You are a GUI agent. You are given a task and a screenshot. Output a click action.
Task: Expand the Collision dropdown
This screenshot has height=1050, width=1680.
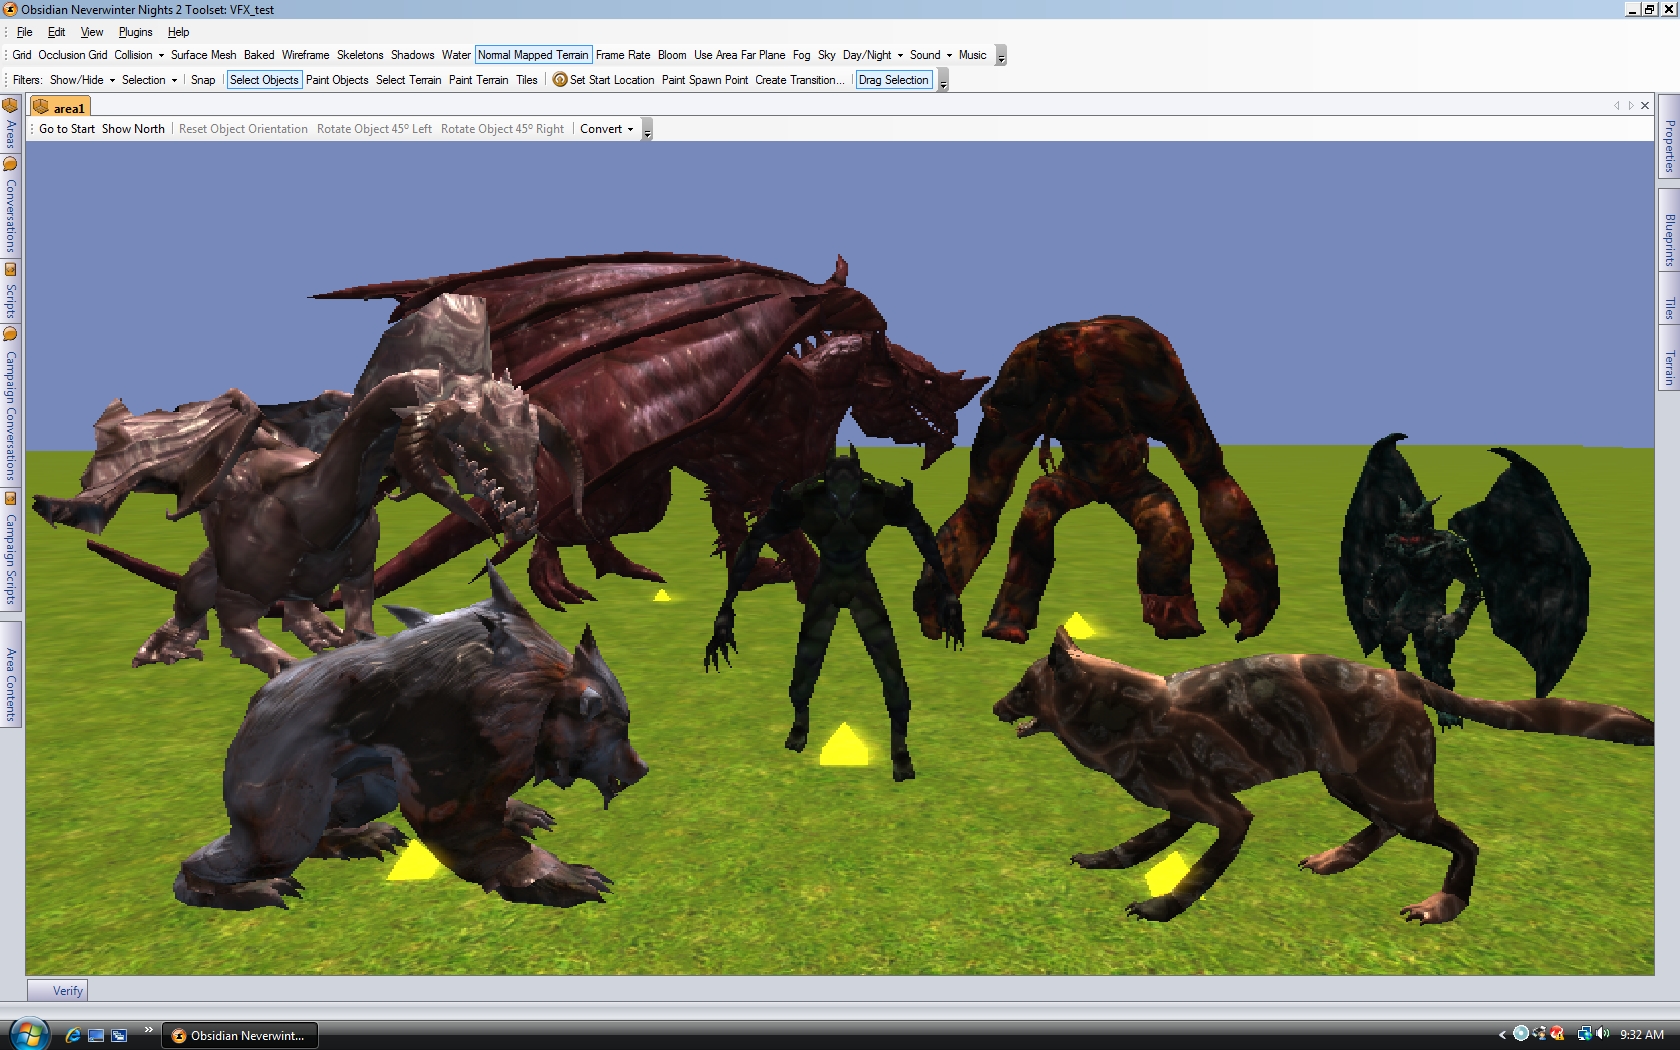[x=139, y=55]
